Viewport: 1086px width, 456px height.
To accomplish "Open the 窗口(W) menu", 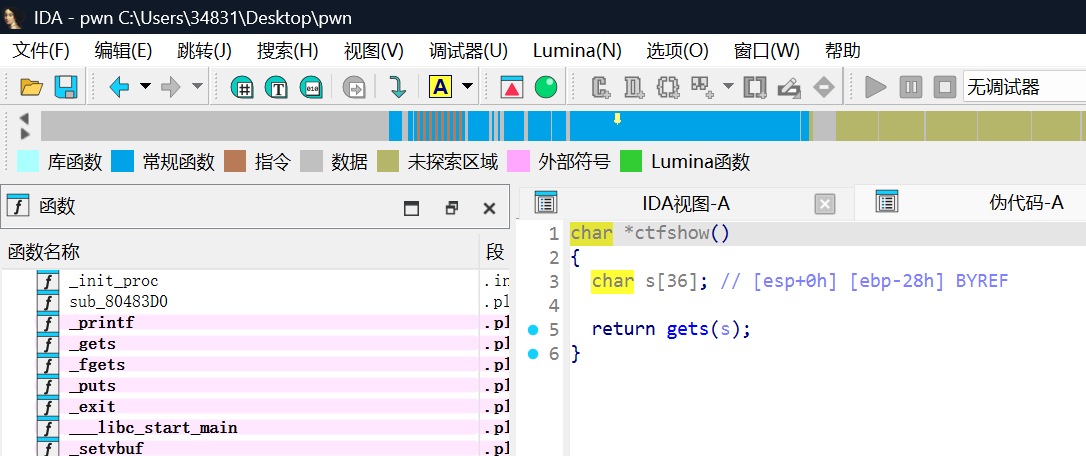I will click(x=767, y=51).
